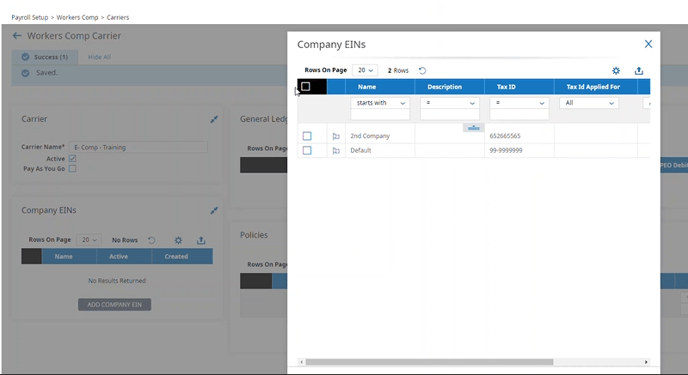
Task: Sort by Tax Id Applied For column
Action: [593, 87]
